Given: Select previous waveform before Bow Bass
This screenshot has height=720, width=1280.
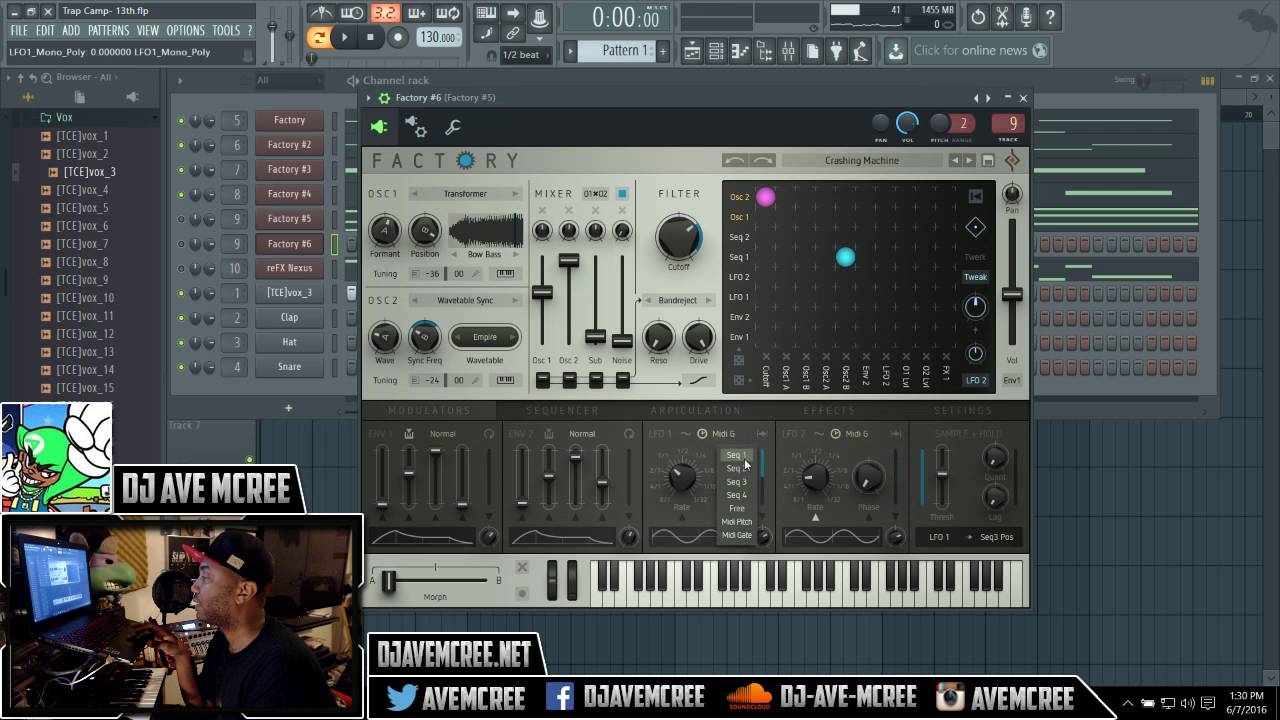Looking at the screenshot, I should click(454, 254).
